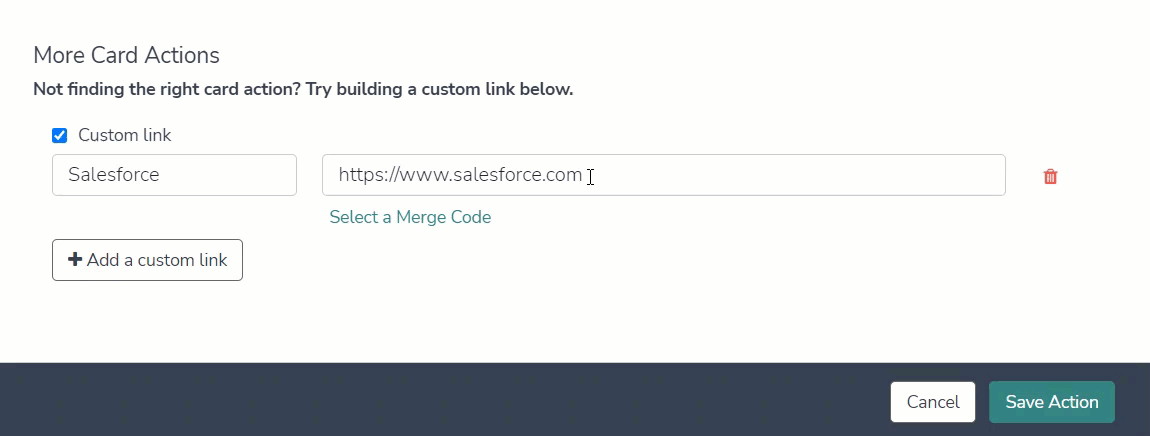Click the word Salesforce in the name box
1150x436 pixels.
click(x=114, y=175)
